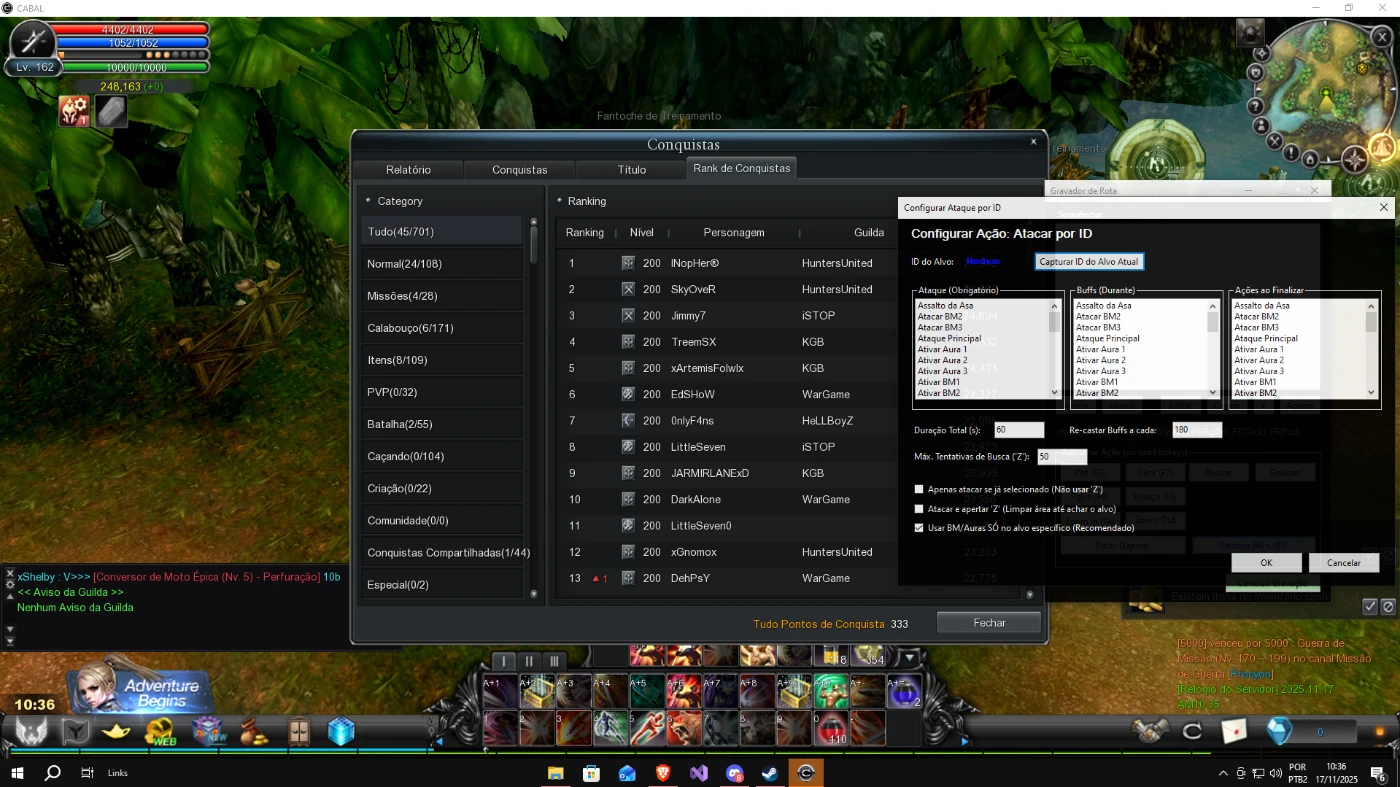Open Steam from the Windows taskbar

click(x=770, y=773)
